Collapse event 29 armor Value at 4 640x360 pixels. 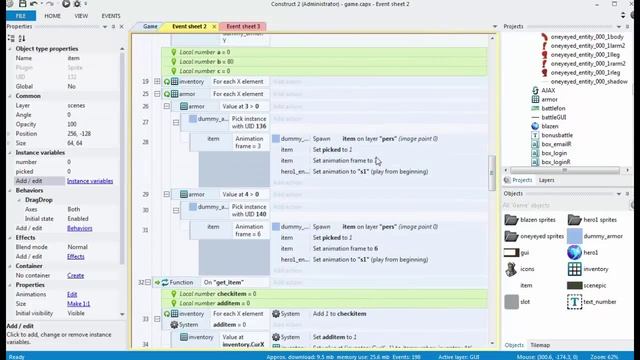coord(167,194)
